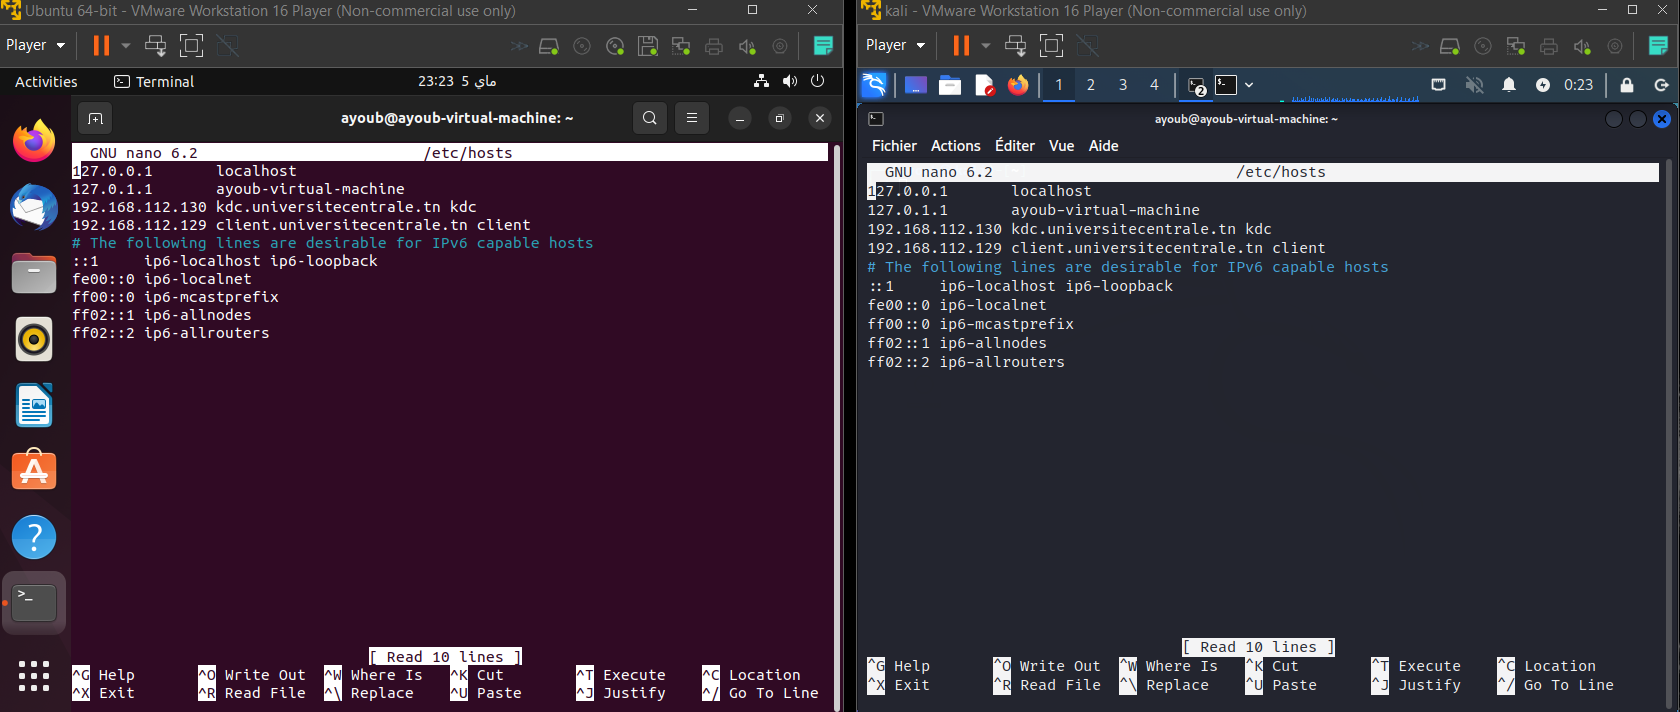
Task: Switch to Kali workspace 4
Action: click(x=1155, y=85)
